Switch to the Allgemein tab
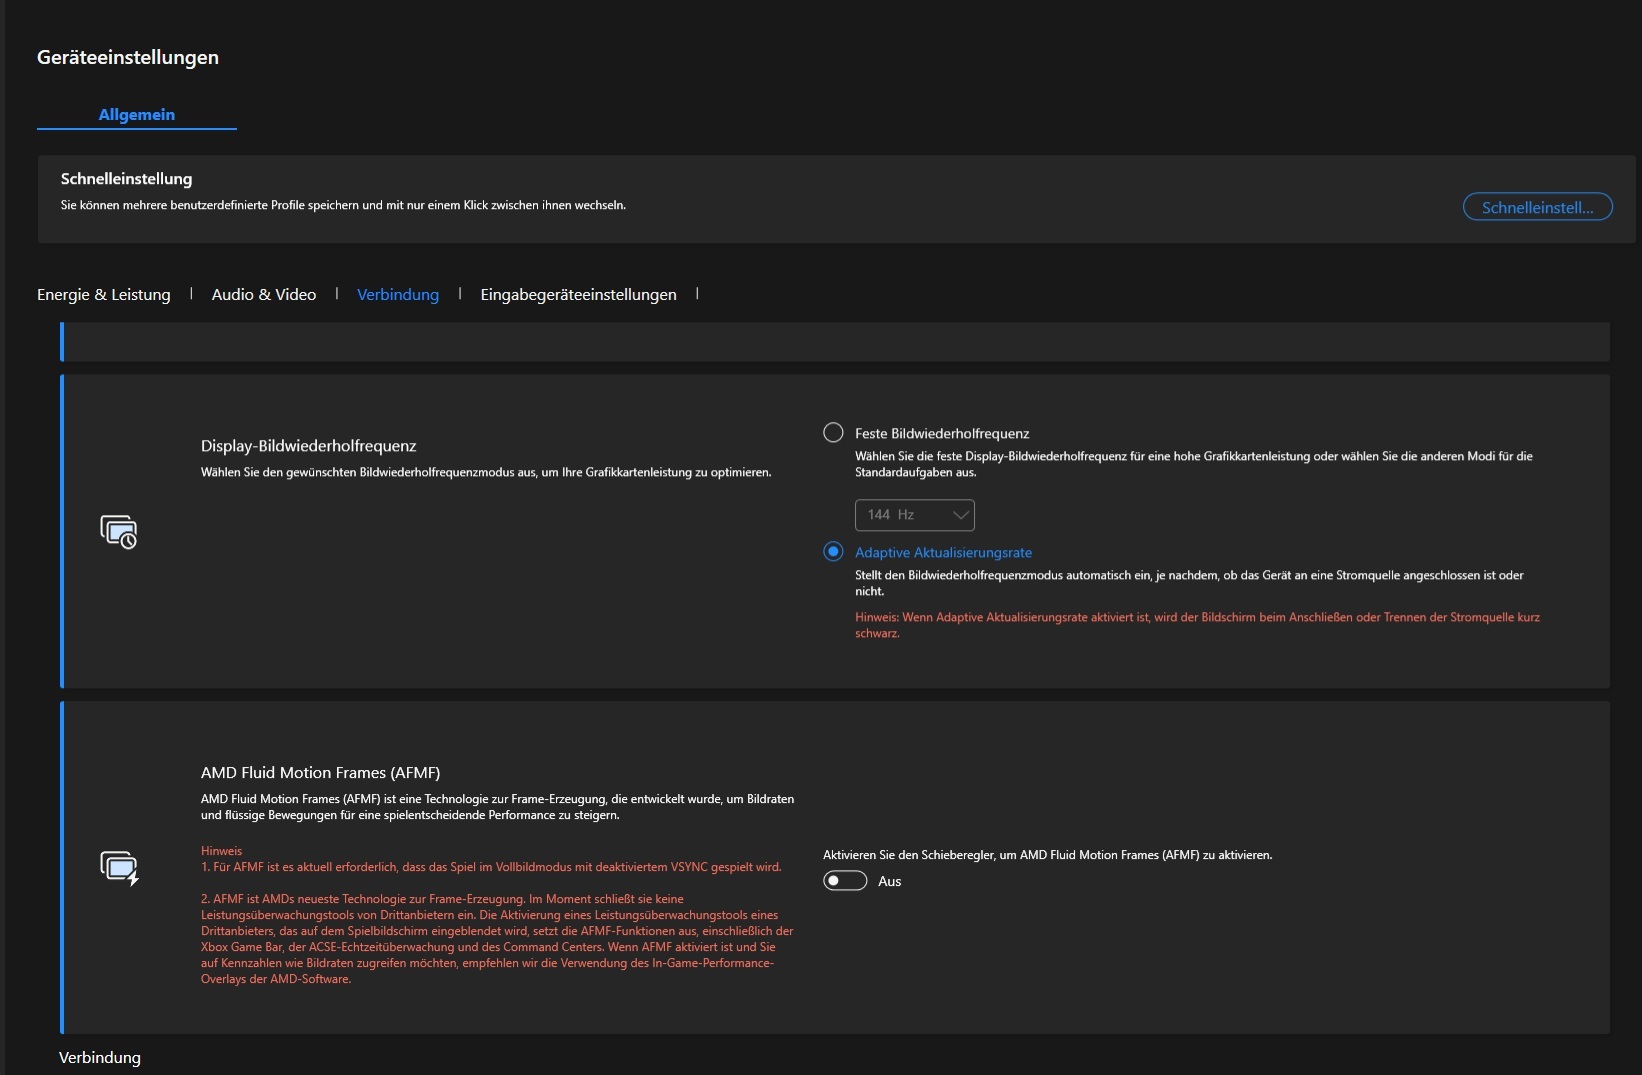The width and height of the screenshot is (1642, 1075). point(136,115)
